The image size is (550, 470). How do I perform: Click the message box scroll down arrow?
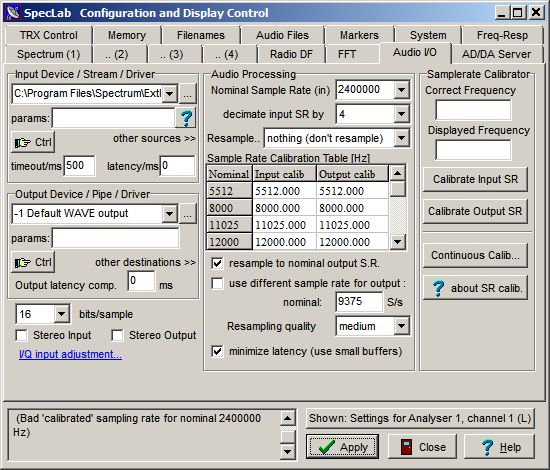[288, 451]
